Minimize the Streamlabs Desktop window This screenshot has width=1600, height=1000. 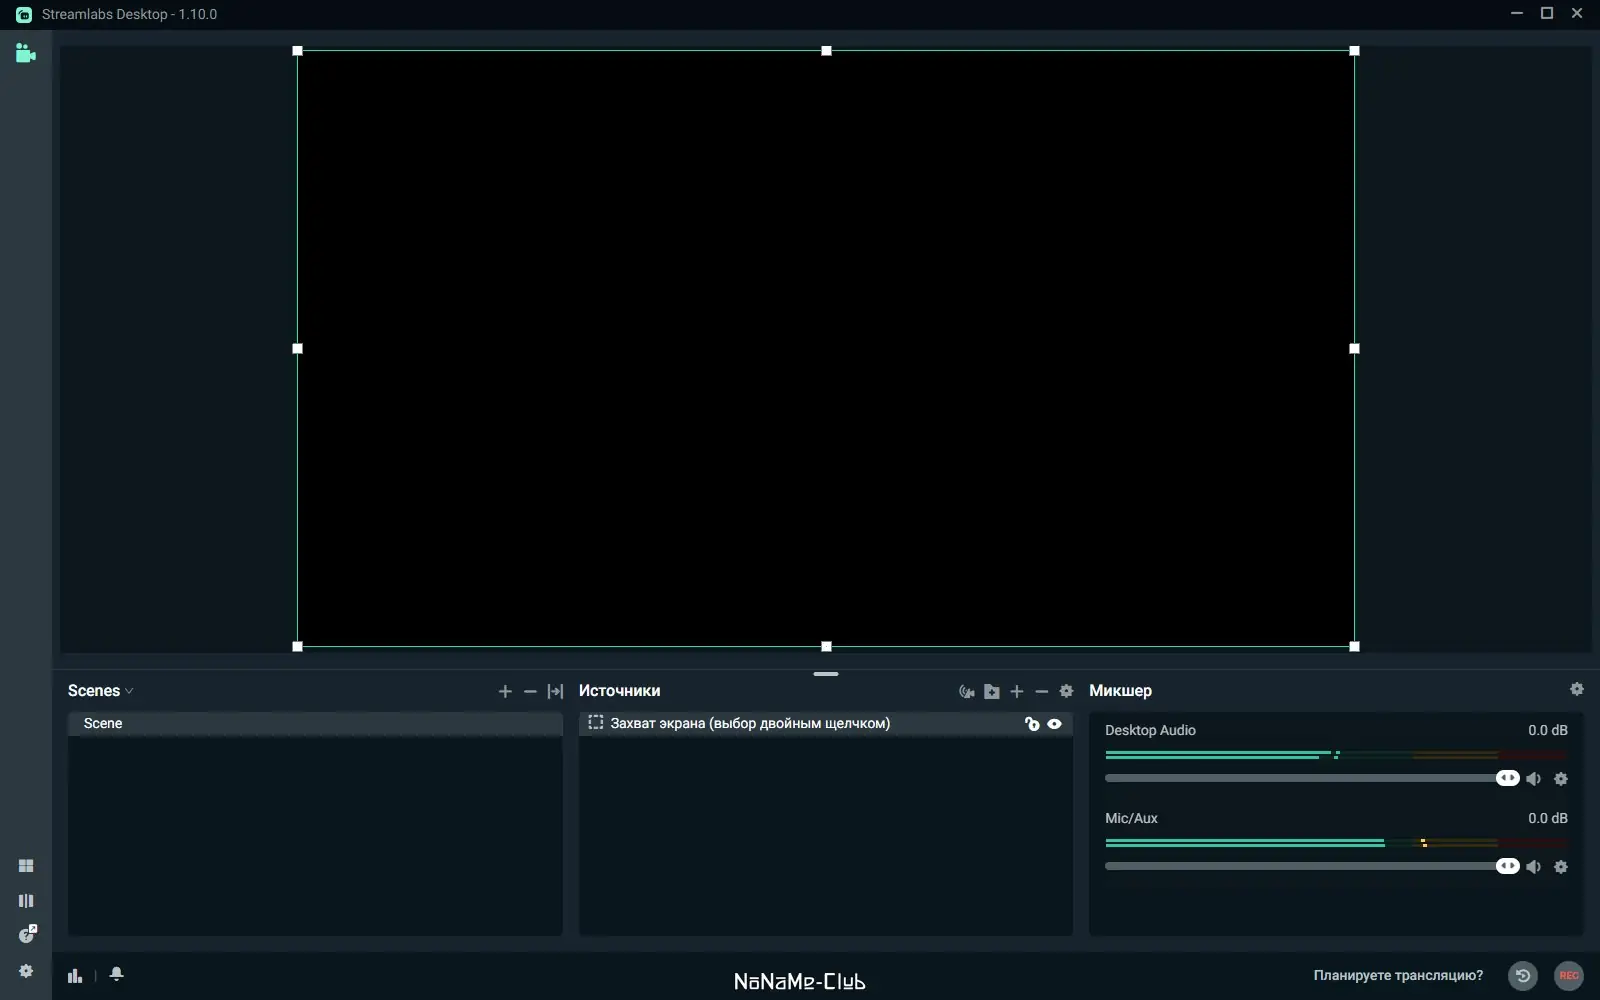(x=1517, y=14)
